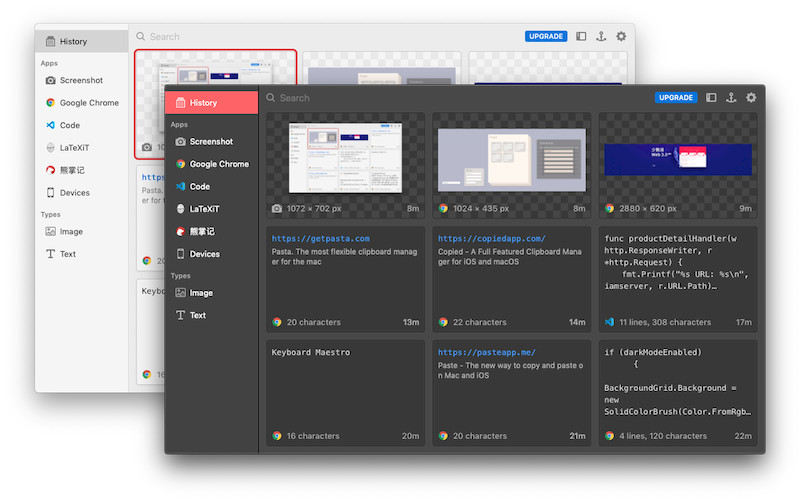Click 熊掌记 bear icon in dark sidebar
Viewport: 800px width, 500px height.
click(180, 231)
